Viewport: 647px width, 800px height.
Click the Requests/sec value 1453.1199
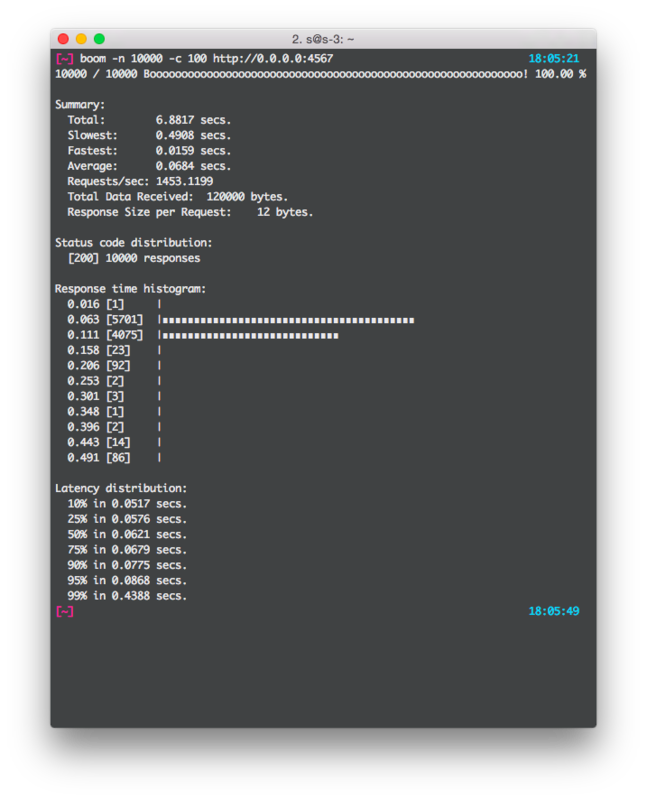[184, 181]
